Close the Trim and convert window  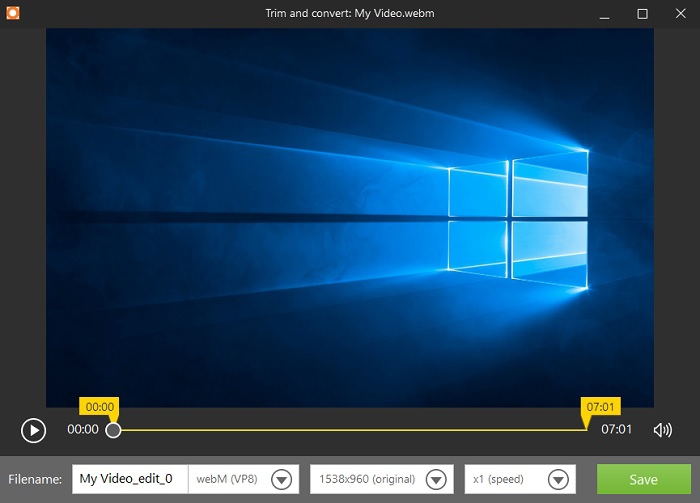pyautogui.click(x=680, y=13)
